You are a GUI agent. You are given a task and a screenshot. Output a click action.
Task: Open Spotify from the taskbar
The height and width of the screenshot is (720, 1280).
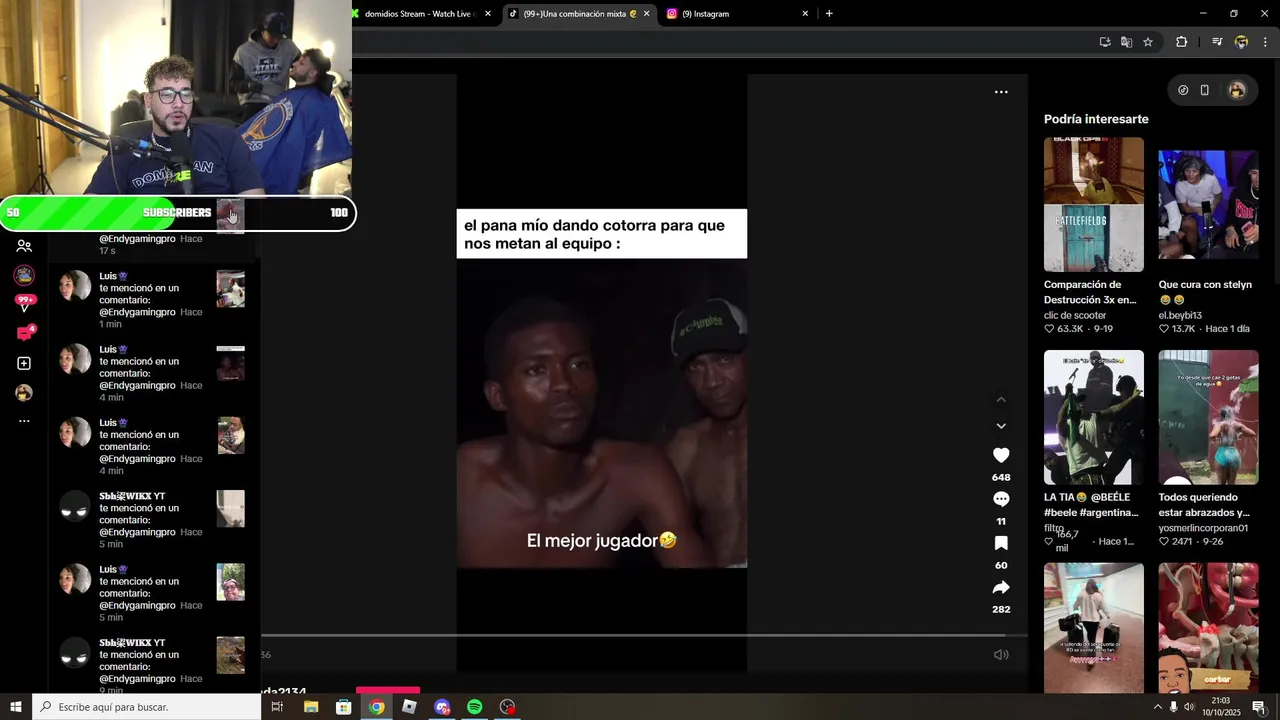[475, 707]
